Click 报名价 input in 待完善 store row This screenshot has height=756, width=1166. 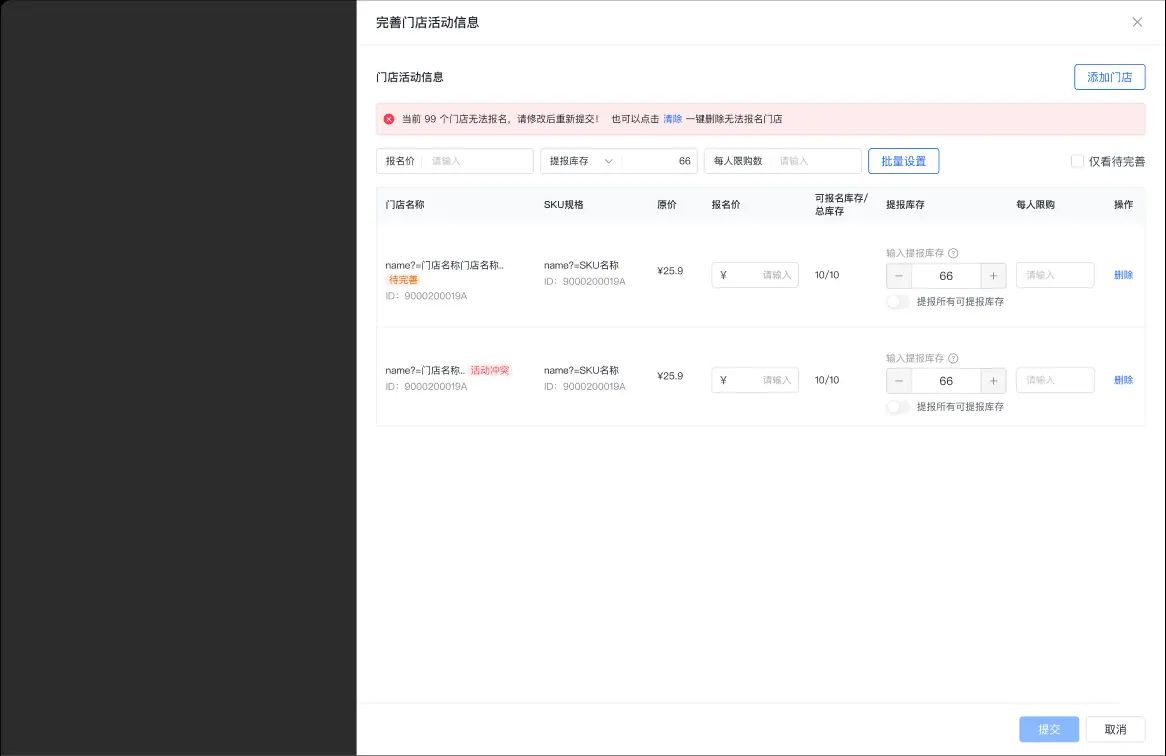point(754,275)
